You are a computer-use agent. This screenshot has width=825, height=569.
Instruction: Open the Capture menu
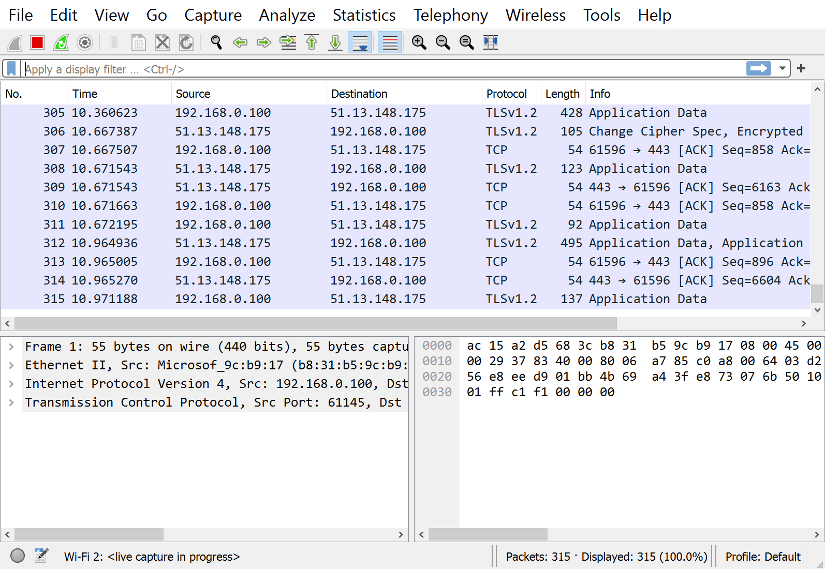(213, 15)
